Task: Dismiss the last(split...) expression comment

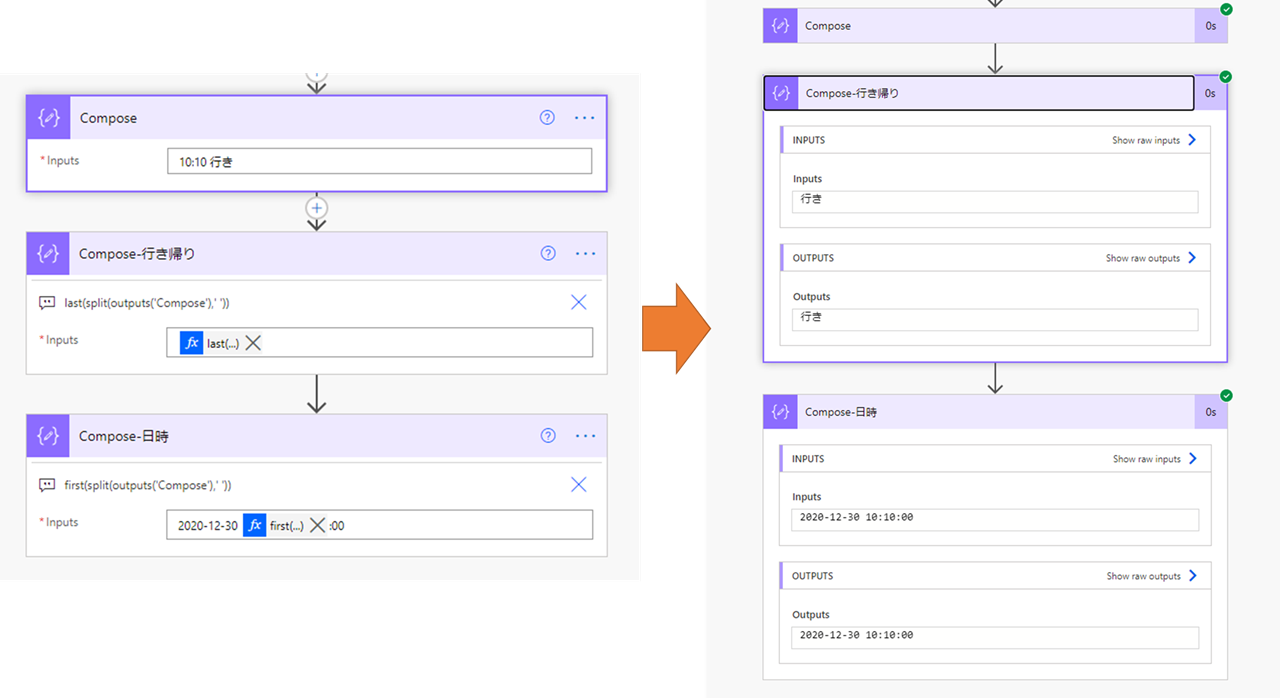Action: point(578,302)
